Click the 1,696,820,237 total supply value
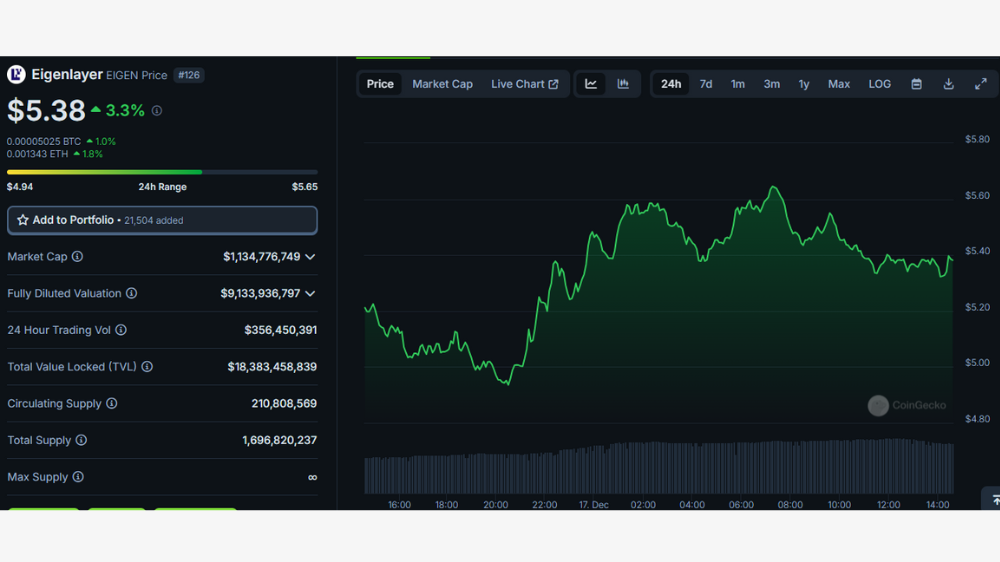The image size is (1000, 562). click(279, 440)
